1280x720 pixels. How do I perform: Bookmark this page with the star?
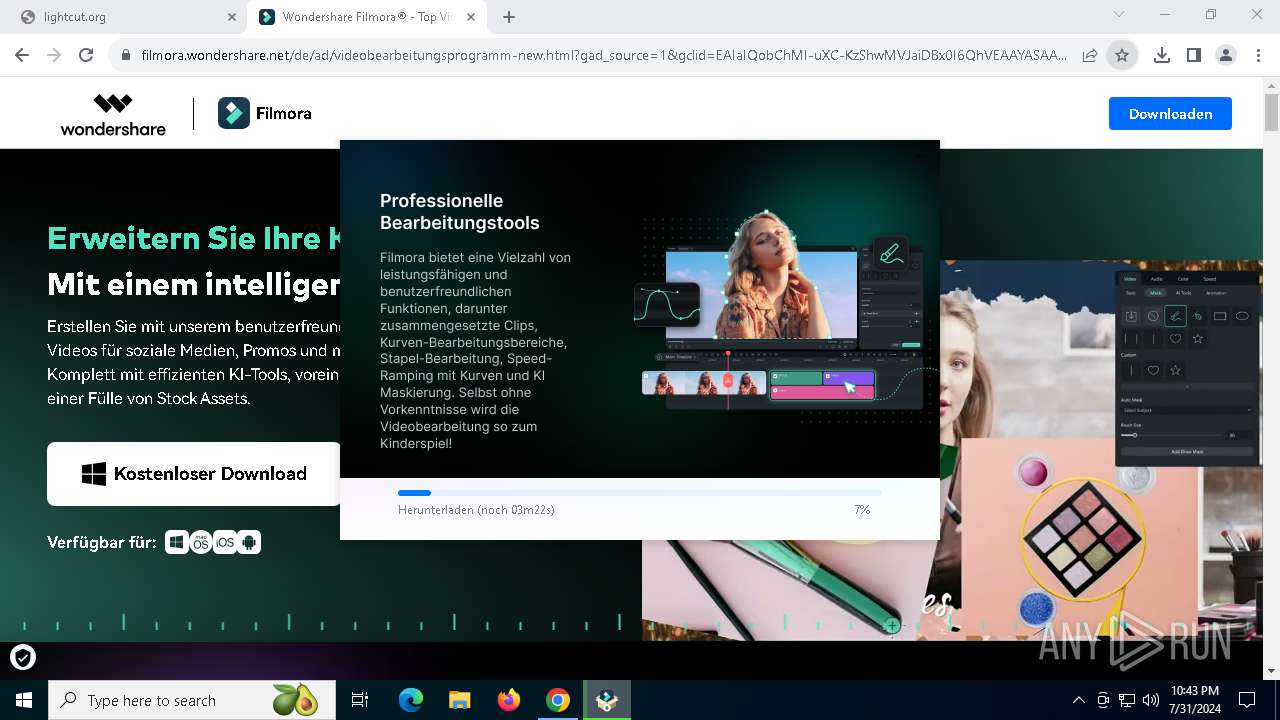coord(1122,56)
